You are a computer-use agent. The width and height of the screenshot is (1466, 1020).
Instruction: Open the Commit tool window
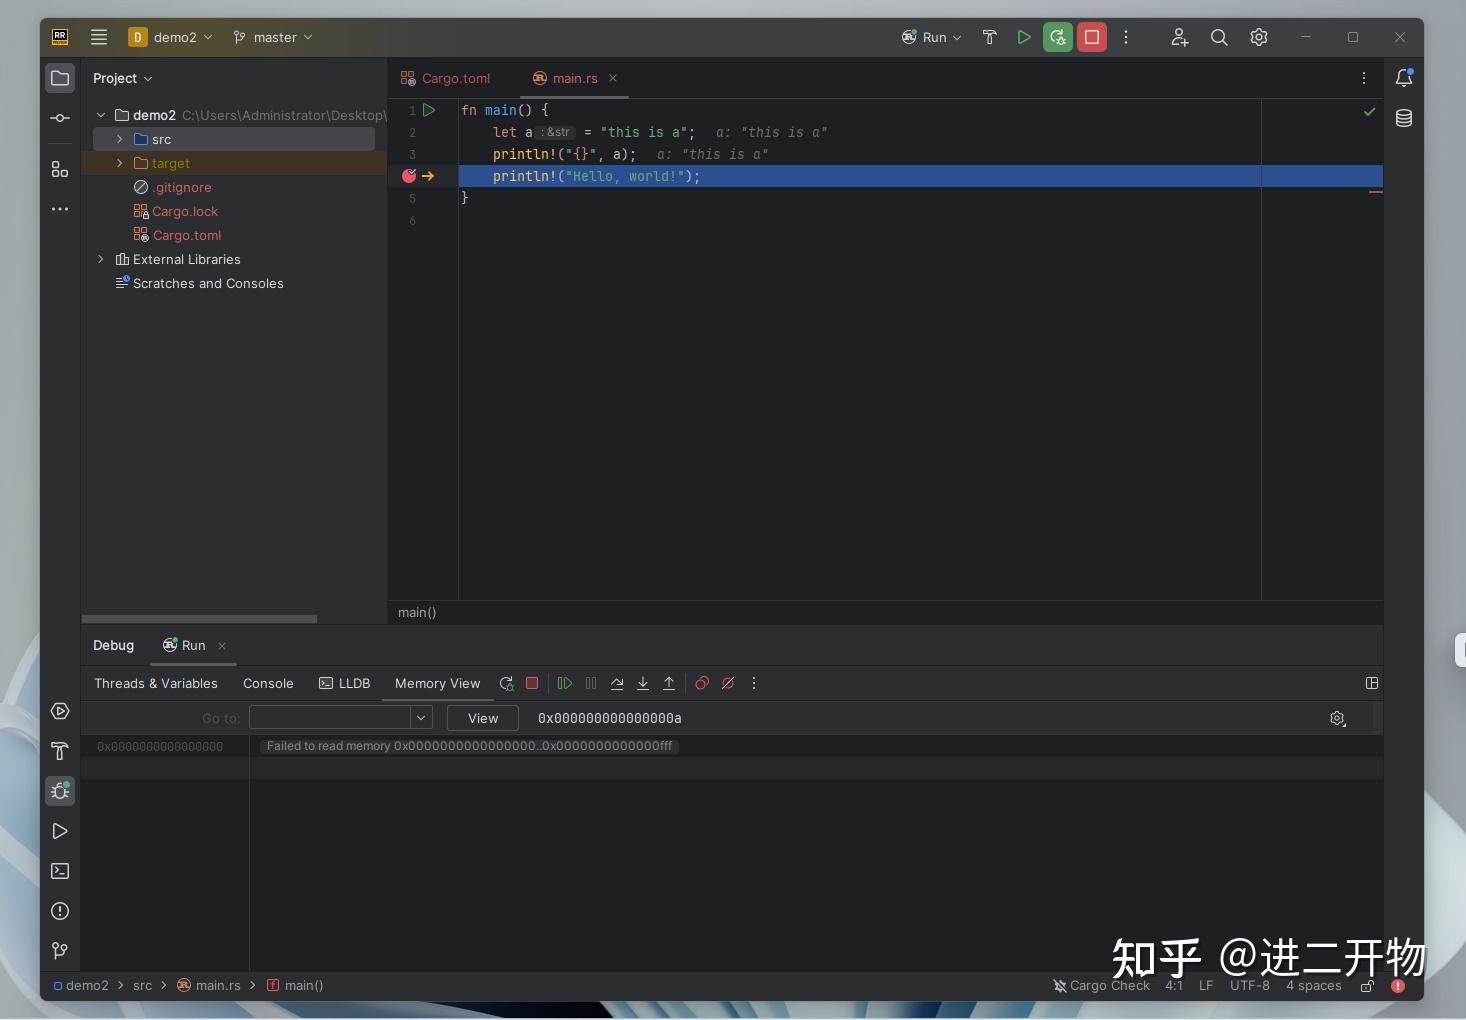click(60, 117)
